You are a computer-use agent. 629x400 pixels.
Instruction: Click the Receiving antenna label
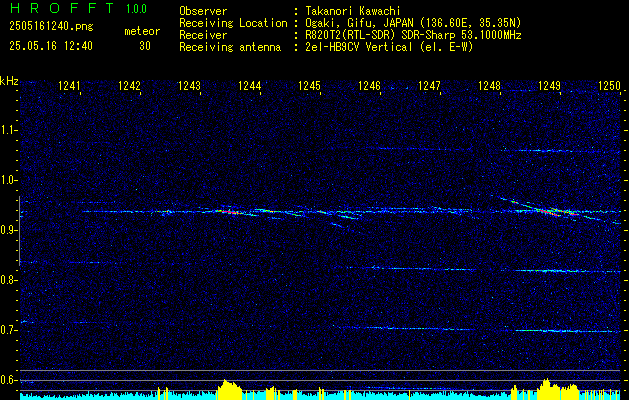tap(230, 47)
